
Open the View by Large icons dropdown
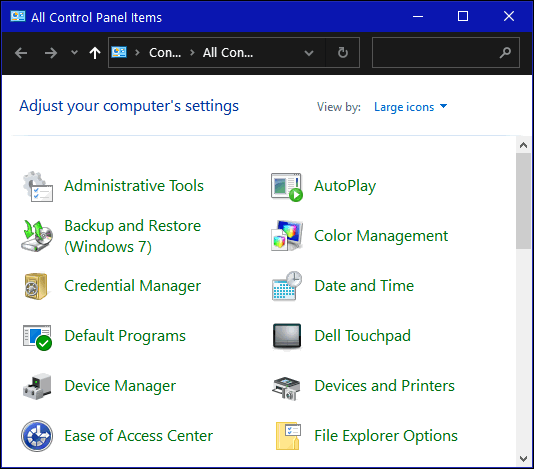tap(410, 107)
